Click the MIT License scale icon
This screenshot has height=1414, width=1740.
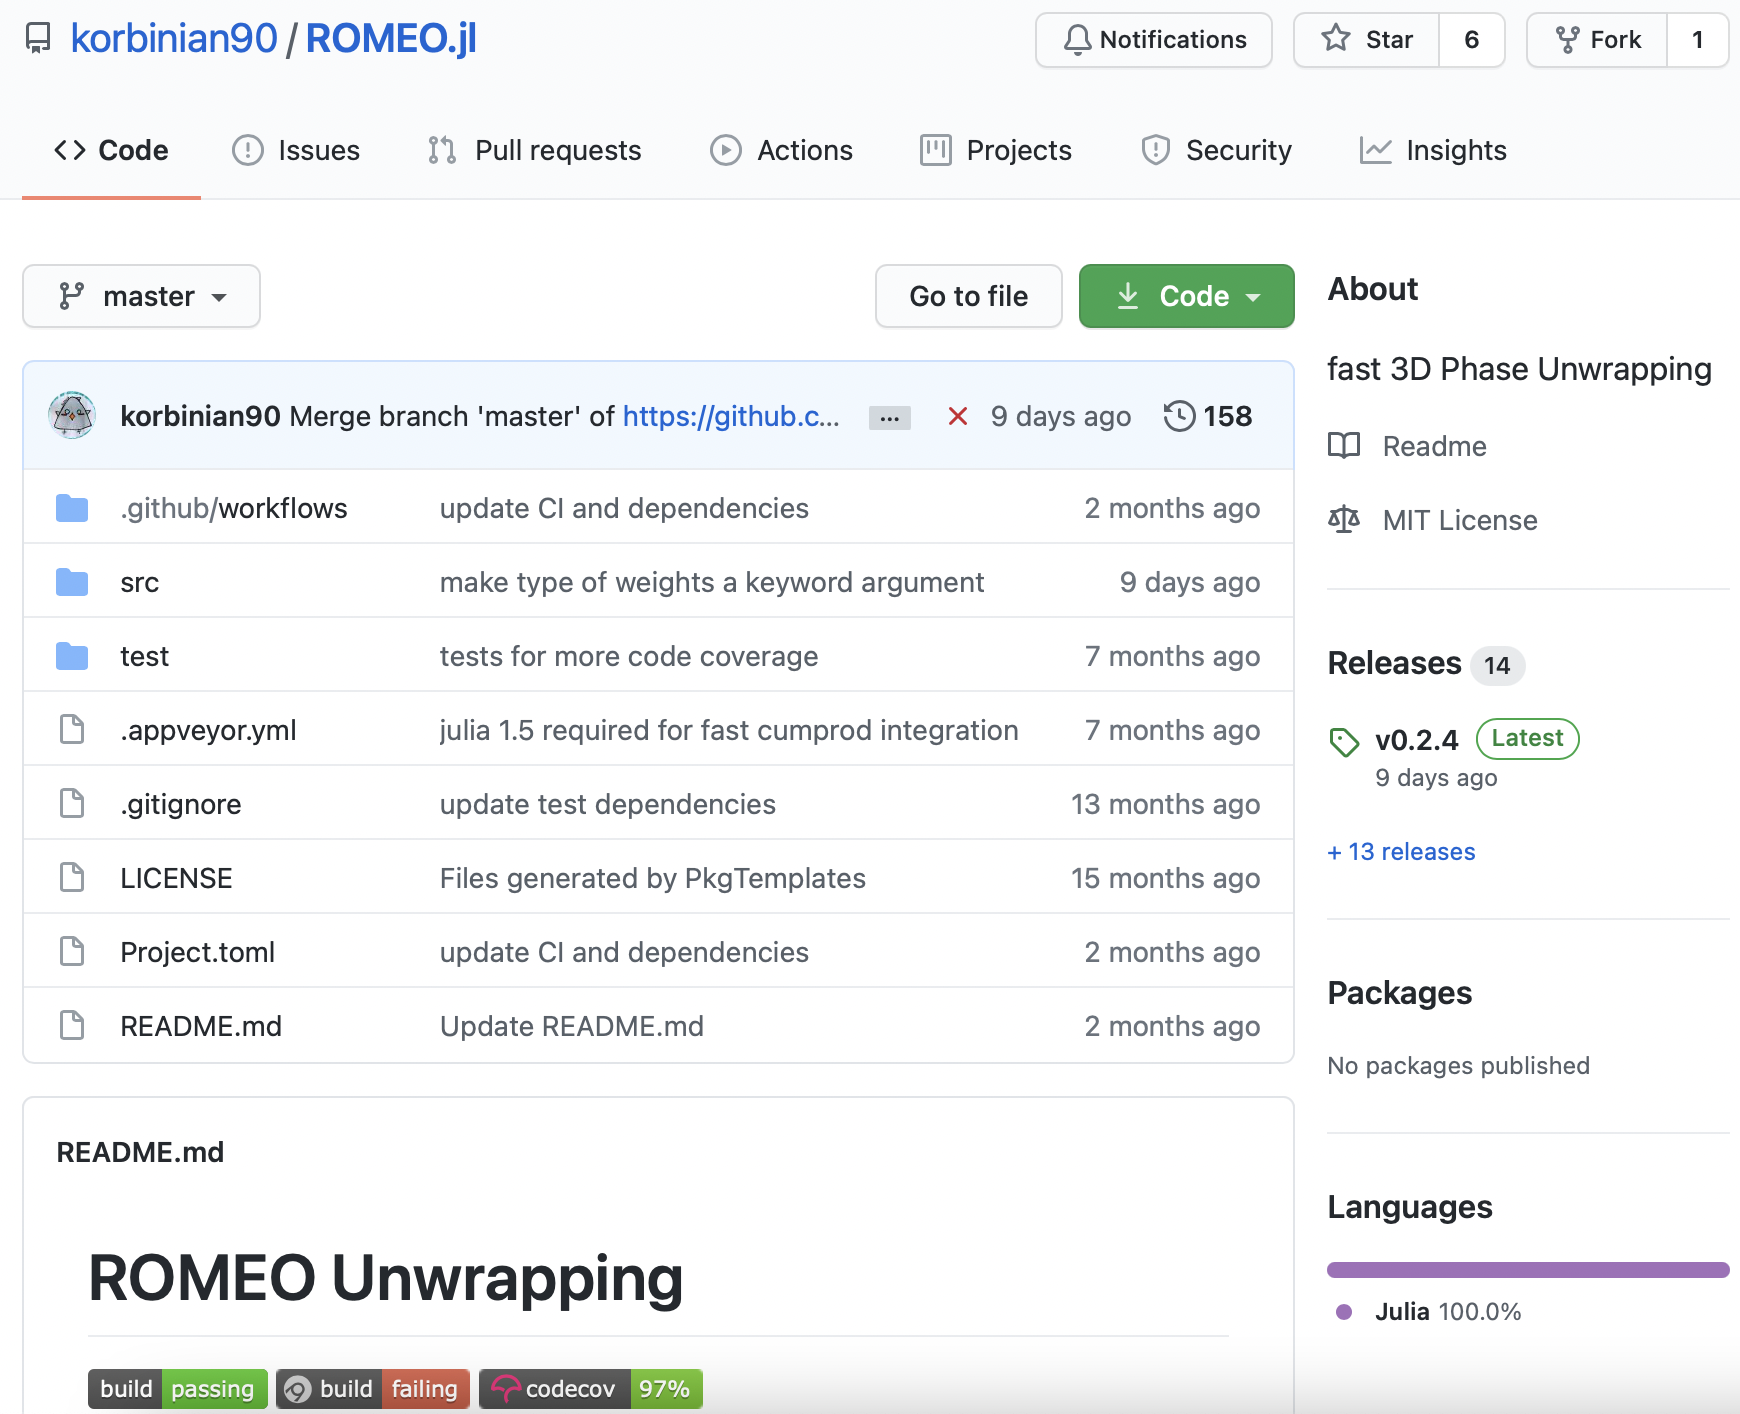1344,520
